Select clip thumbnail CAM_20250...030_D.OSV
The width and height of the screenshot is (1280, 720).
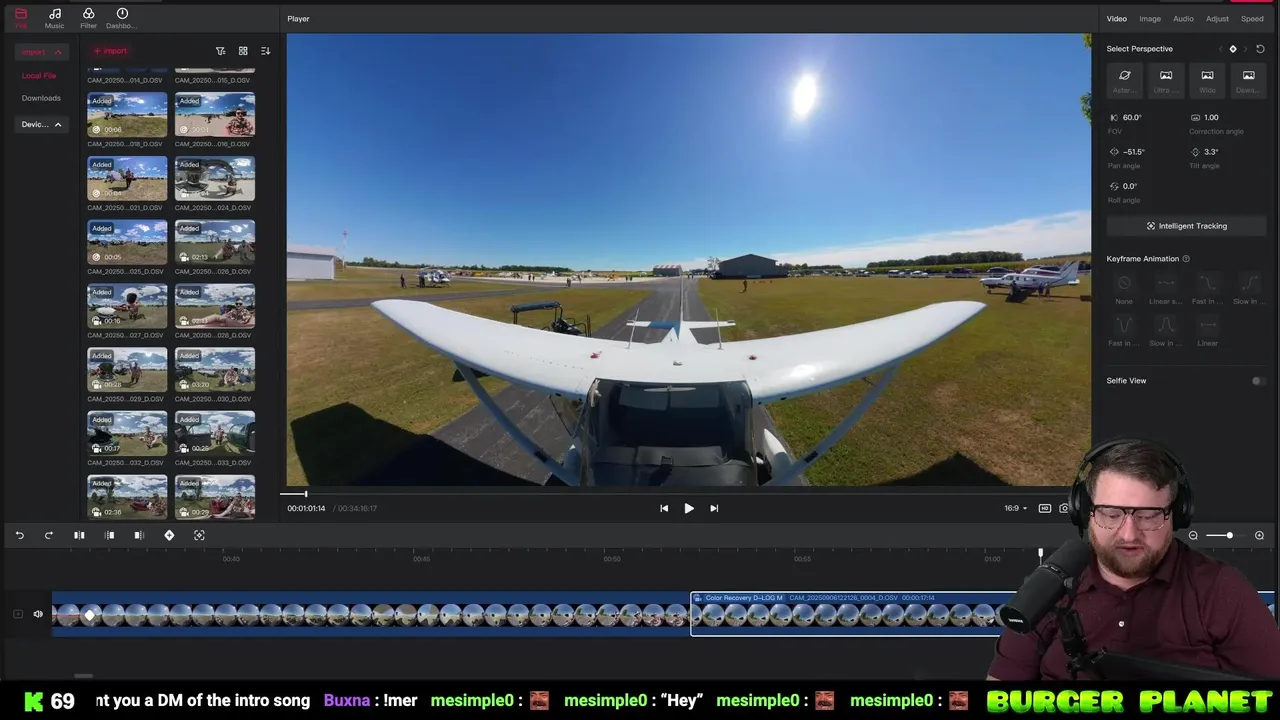pos(215,370)
